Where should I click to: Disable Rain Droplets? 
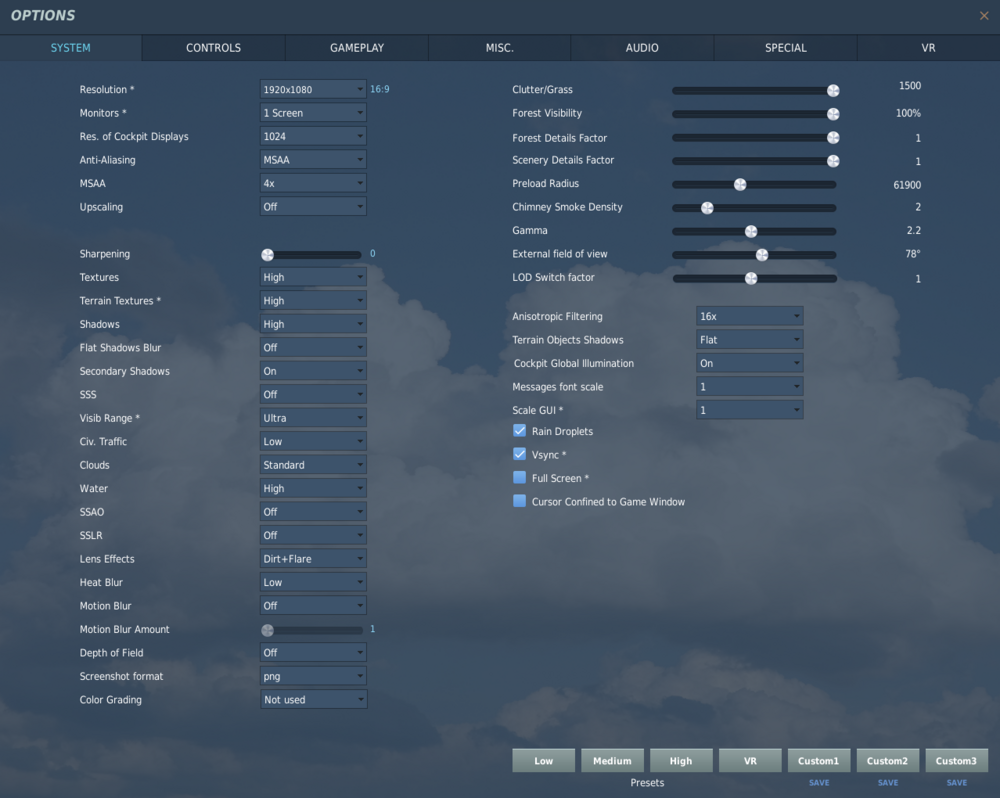(519, 430)
